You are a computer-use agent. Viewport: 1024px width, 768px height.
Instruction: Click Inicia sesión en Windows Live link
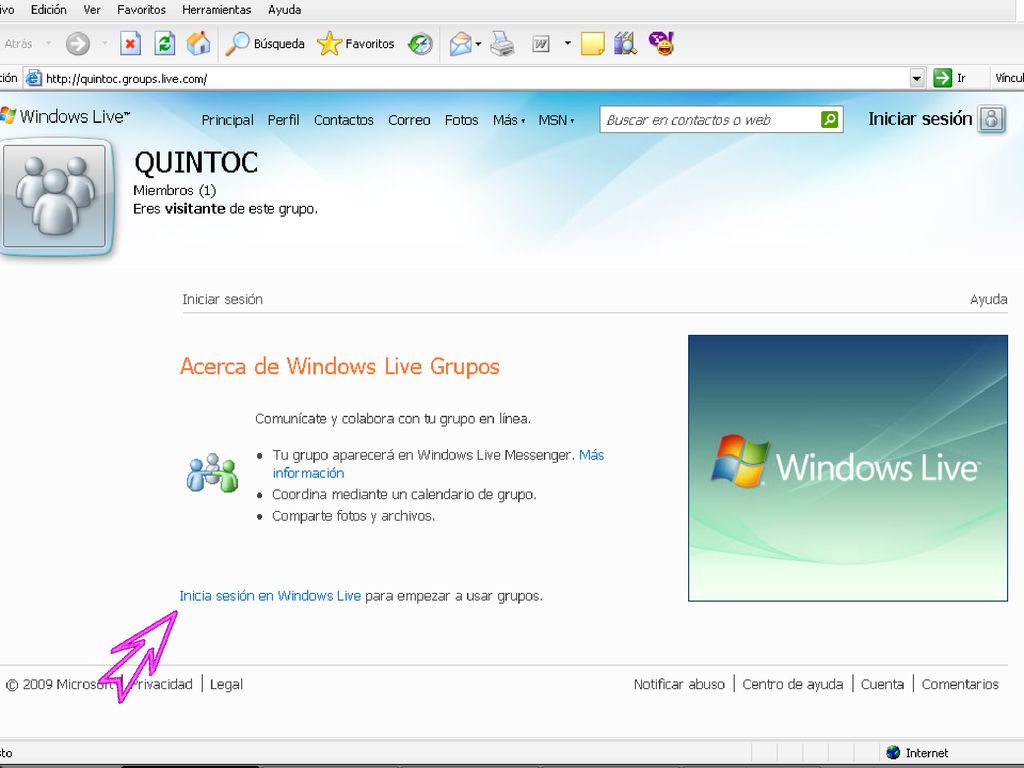(270, 596)
